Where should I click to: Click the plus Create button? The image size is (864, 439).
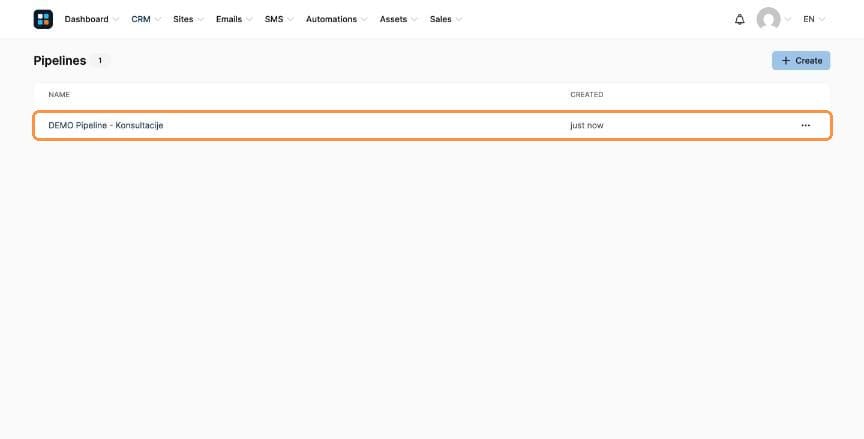click(x=801, y=61)
